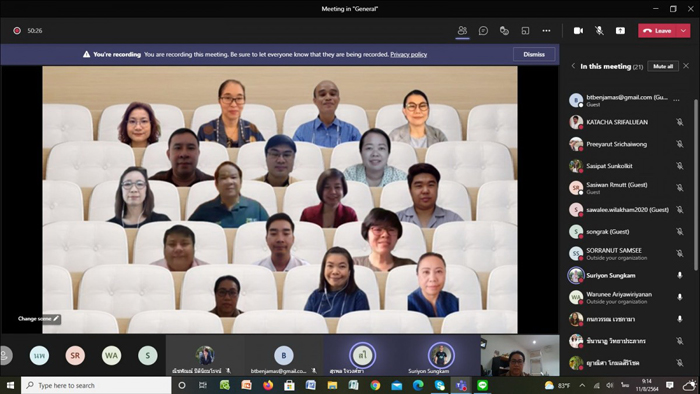
Task: Open the meeting layout icon
Action: coord(525,30)
